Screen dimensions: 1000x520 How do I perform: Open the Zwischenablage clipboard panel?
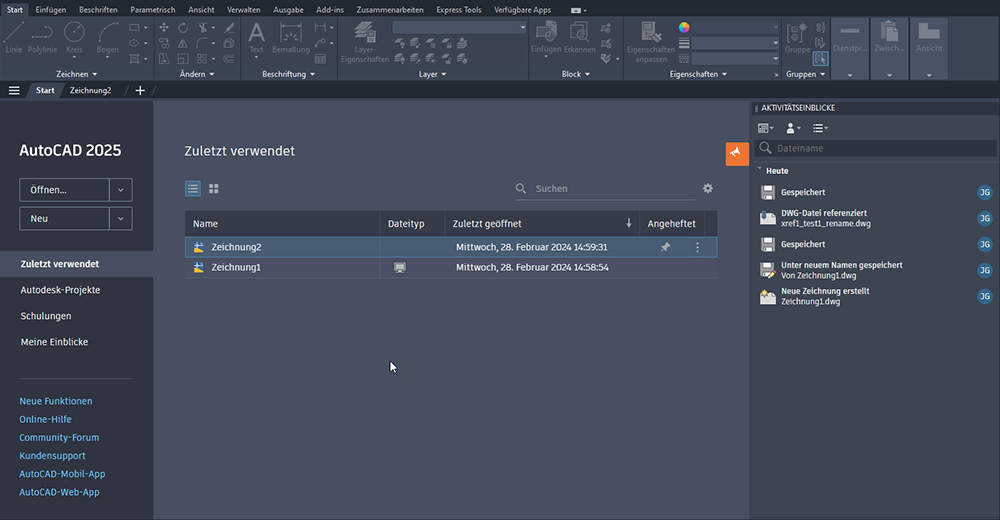[x=889, y=48]
